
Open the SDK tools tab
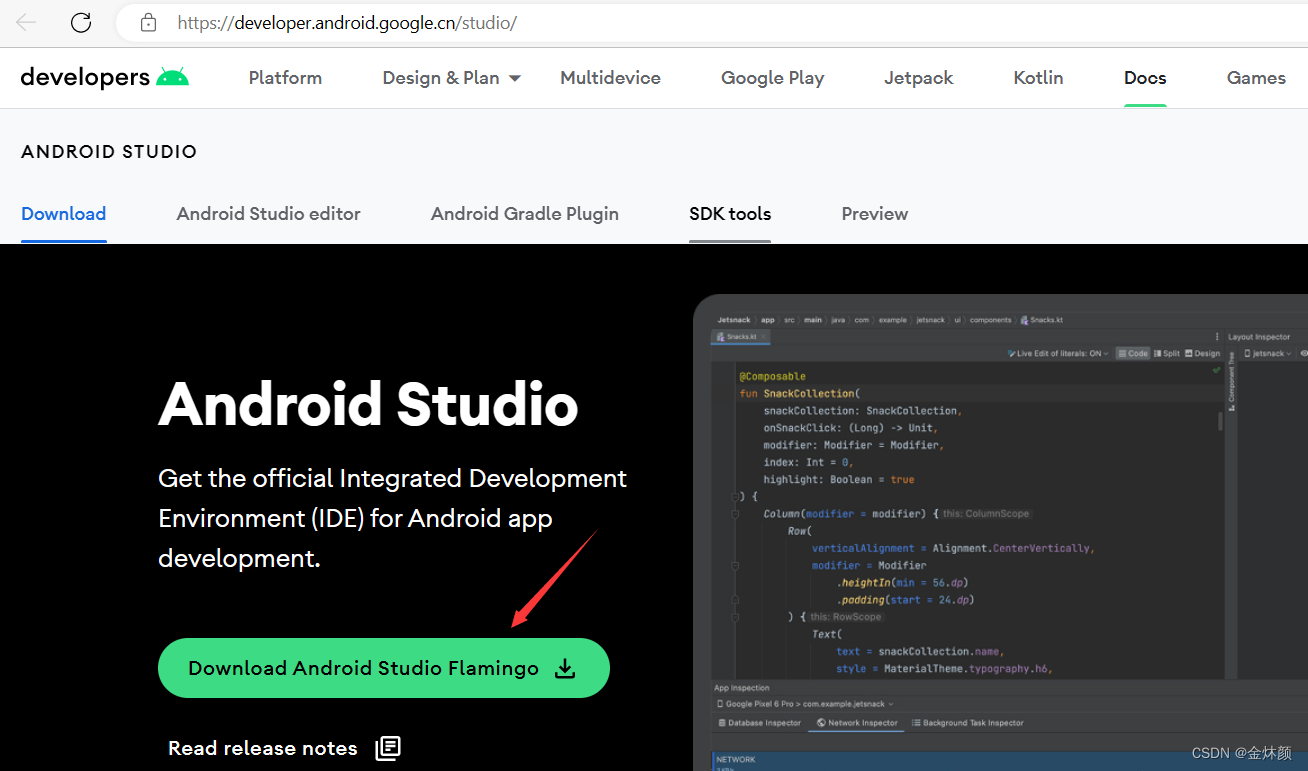(730, 213)
